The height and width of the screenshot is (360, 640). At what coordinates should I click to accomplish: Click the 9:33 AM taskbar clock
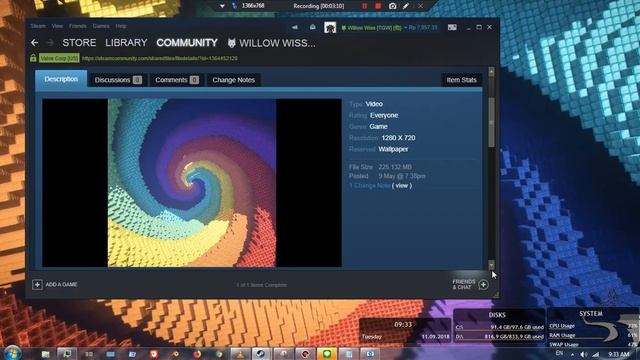click(619, 354)
